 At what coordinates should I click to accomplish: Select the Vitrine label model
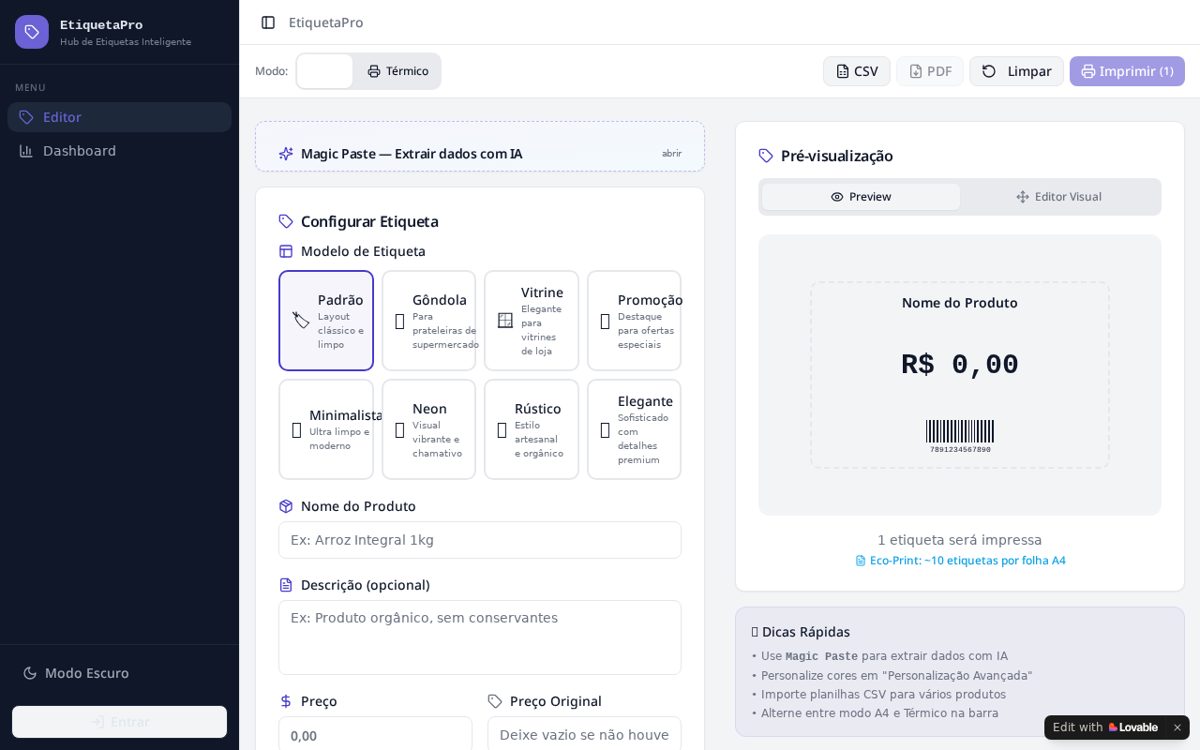532,321
